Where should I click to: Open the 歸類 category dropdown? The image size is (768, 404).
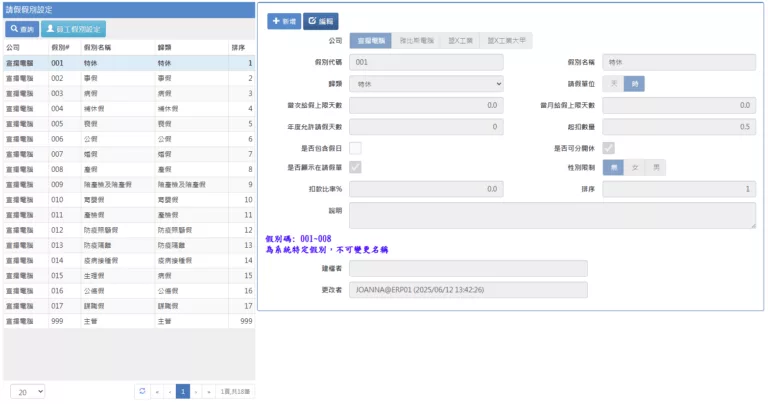426,84
